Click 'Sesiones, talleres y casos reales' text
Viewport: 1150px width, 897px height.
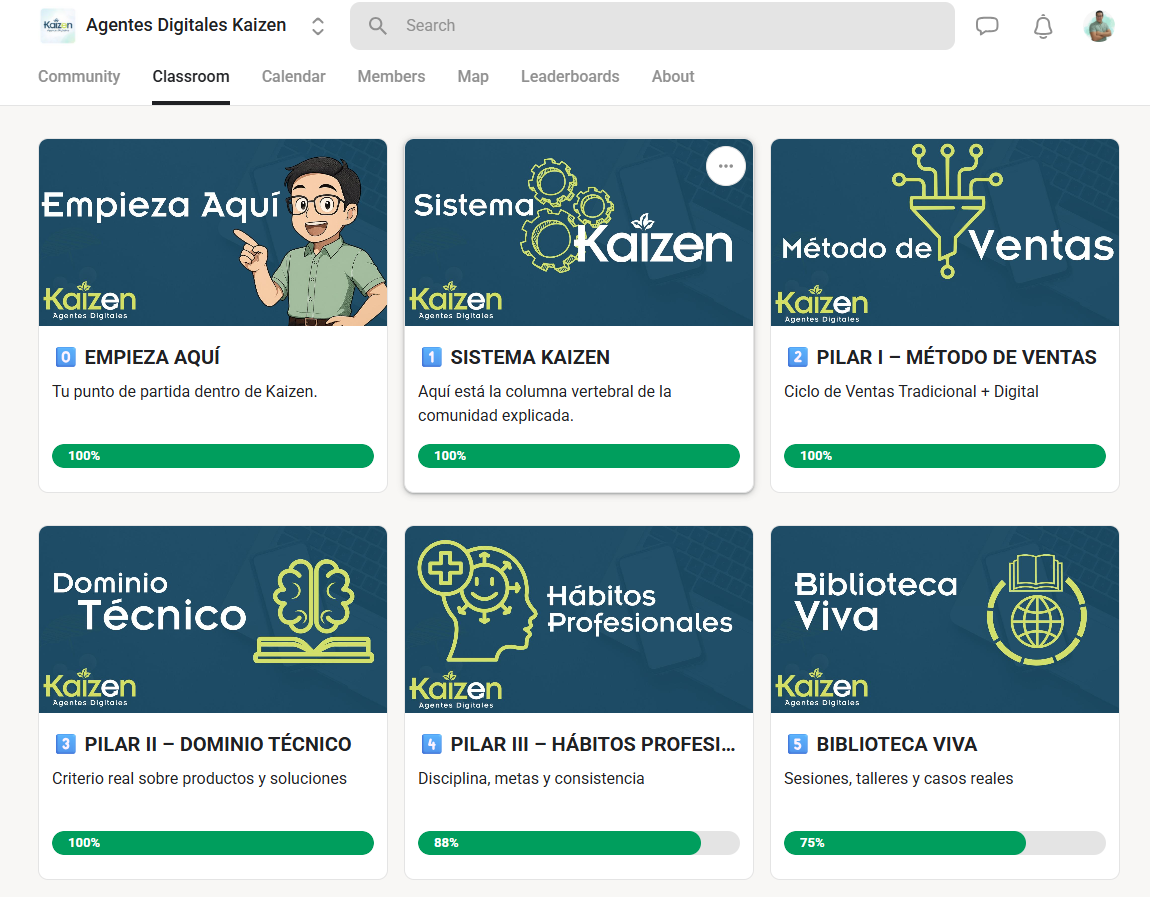pos(898,778)
